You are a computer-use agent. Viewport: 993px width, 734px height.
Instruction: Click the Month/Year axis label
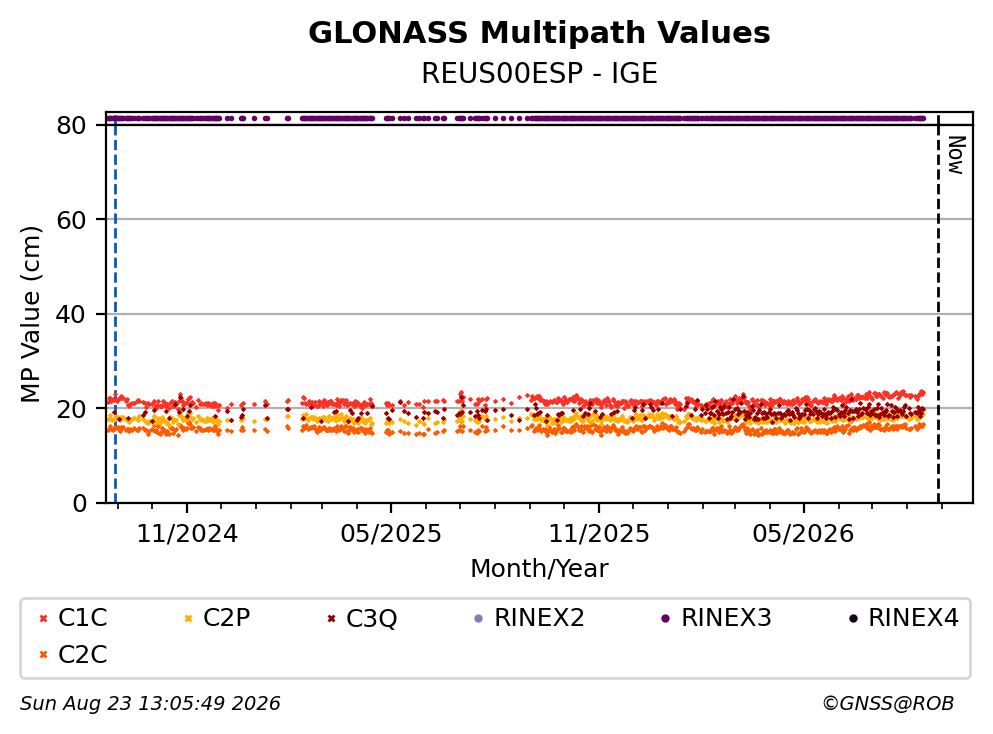click(539, 569)
